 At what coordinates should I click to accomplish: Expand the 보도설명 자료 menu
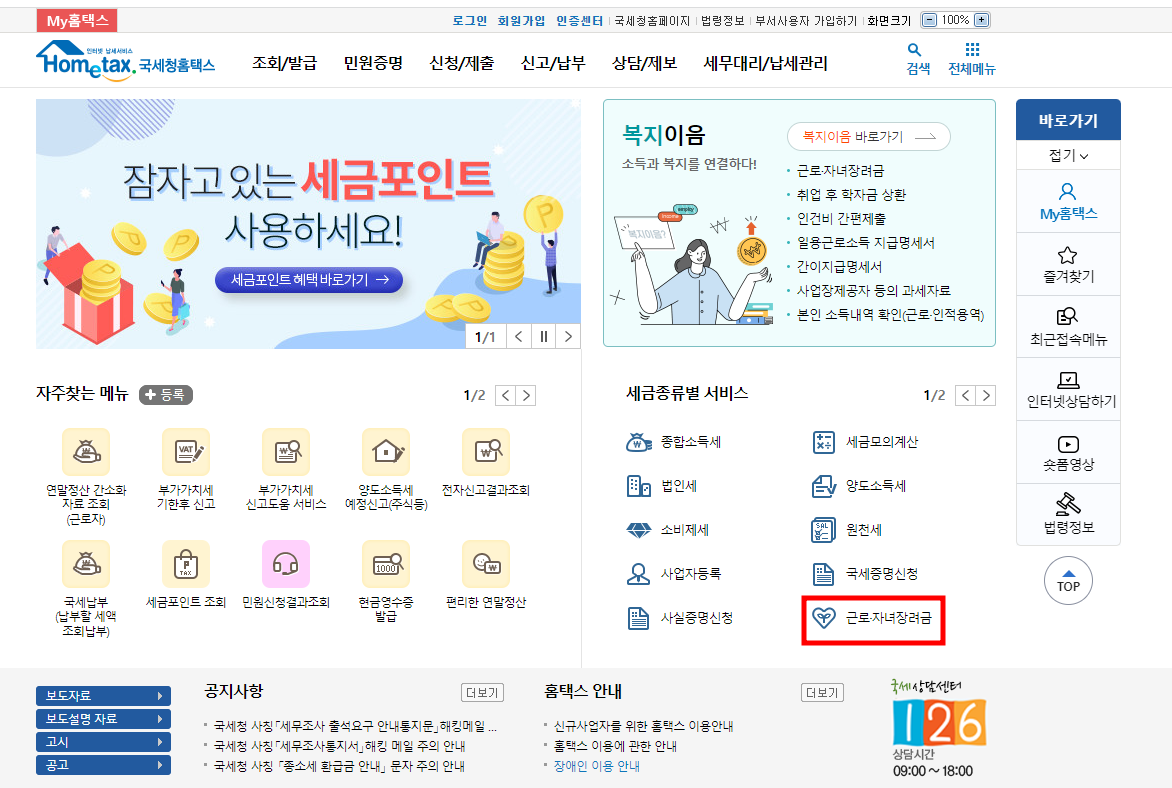coord(103,719)
